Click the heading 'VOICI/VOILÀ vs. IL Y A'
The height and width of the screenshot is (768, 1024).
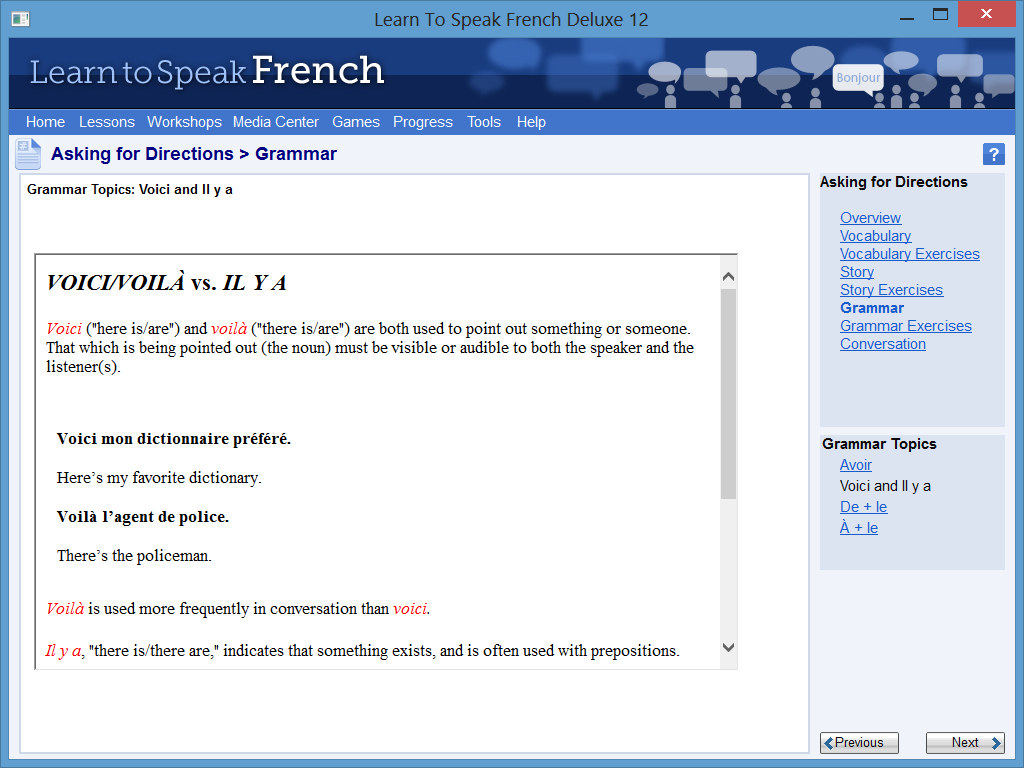point(167,283)
